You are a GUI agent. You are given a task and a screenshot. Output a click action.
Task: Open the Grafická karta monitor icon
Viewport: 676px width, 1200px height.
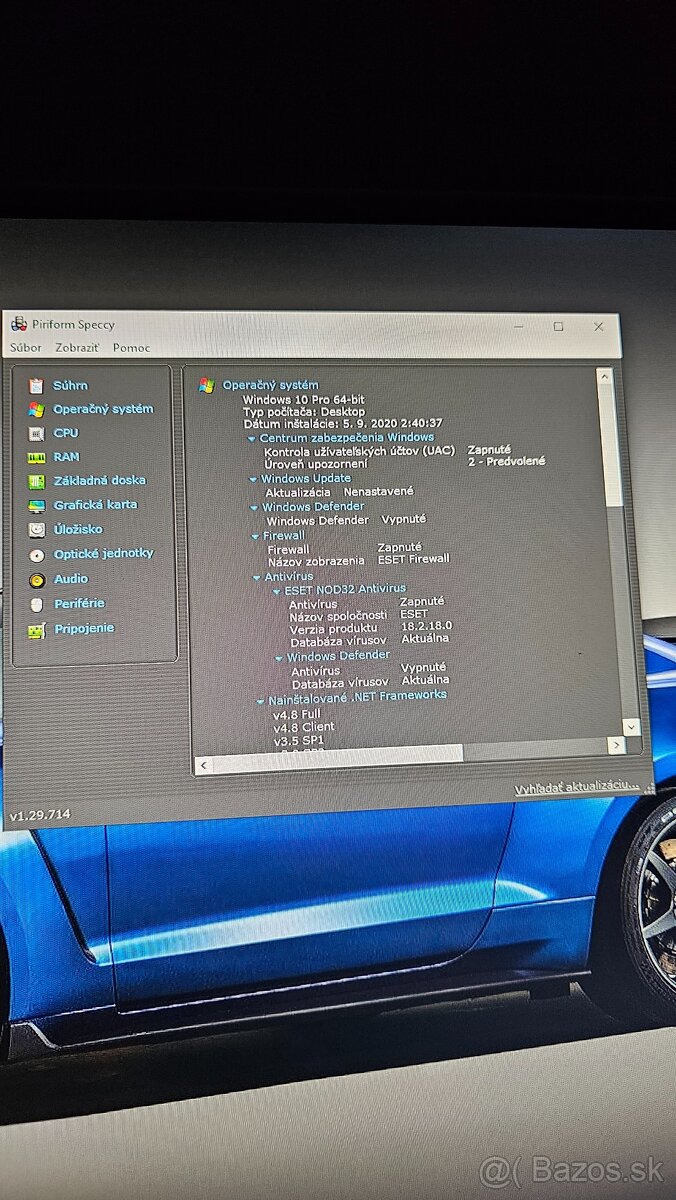(x=36, y=505)
